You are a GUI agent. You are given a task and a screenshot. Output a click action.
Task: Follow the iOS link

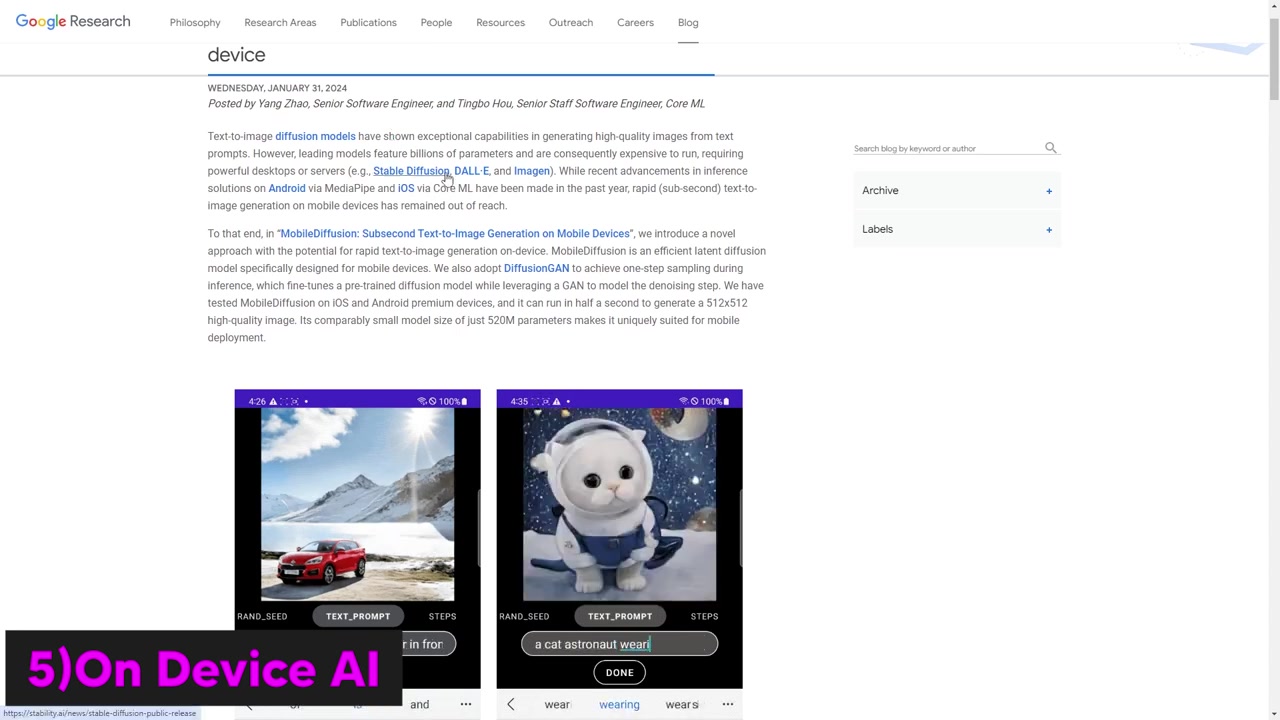406,188
